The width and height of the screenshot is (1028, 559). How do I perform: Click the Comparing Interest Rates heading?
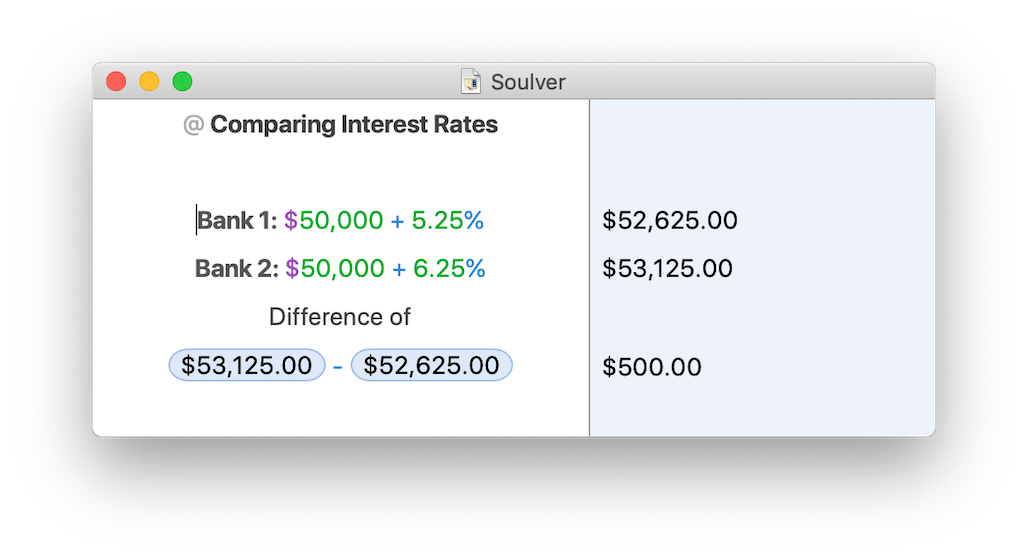click(354, 125)
